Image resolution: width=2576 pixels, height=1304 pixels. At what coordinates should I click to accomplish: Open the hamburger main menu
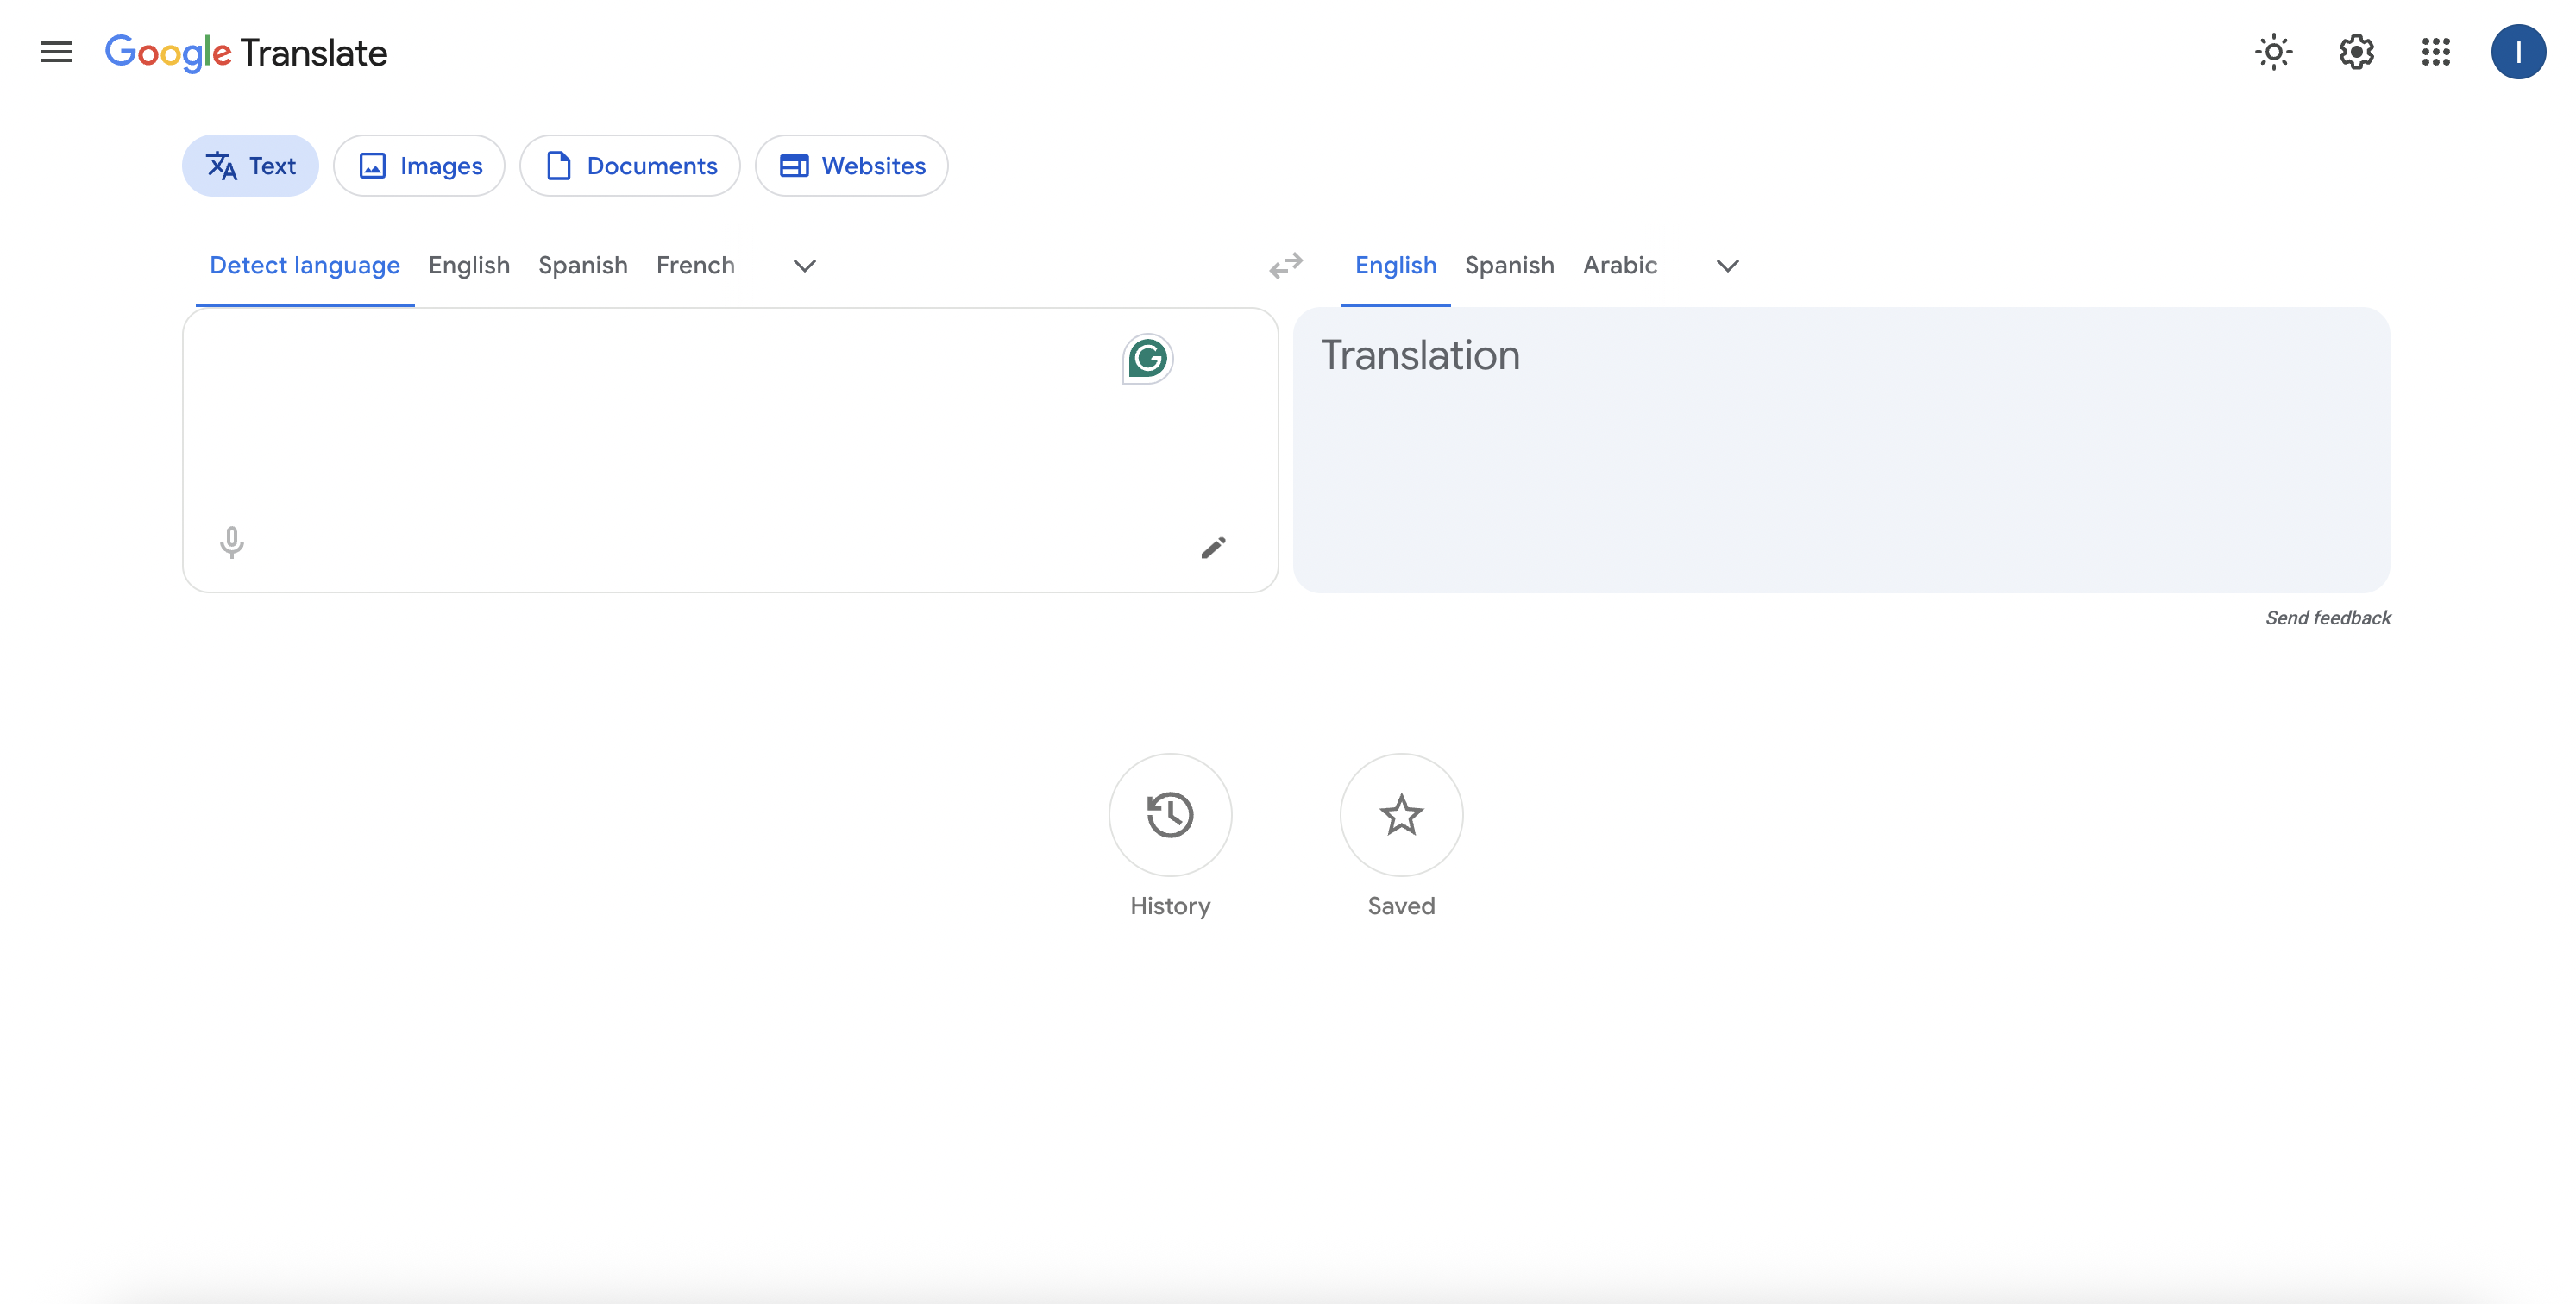57,52
